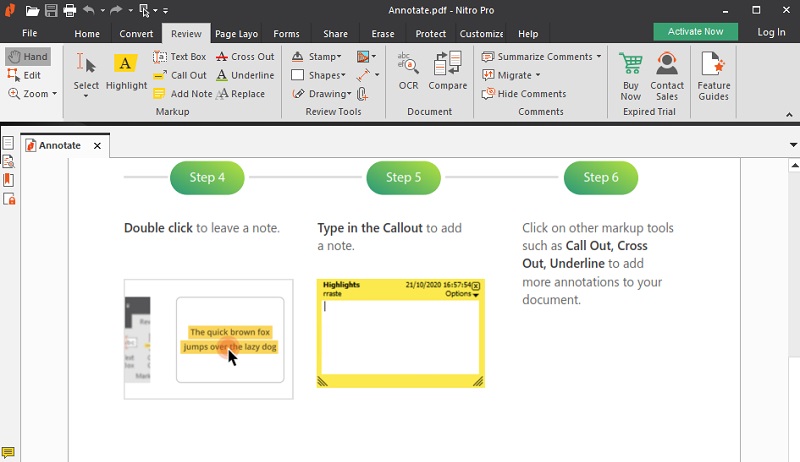
Task: Open the Compare documents tool
Action: pos(447,71)
